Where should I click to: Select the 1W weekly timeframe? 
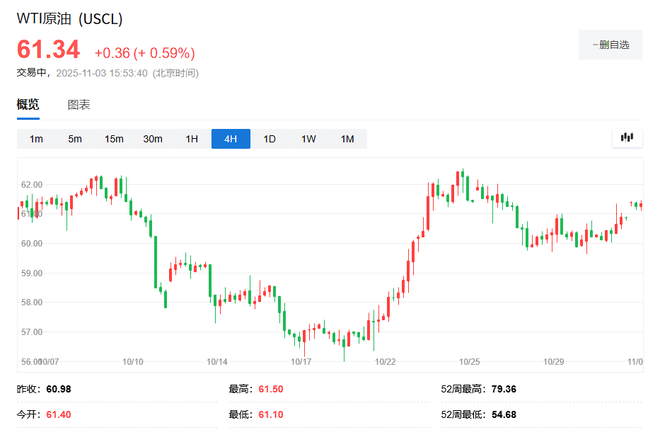pos(308,139)
